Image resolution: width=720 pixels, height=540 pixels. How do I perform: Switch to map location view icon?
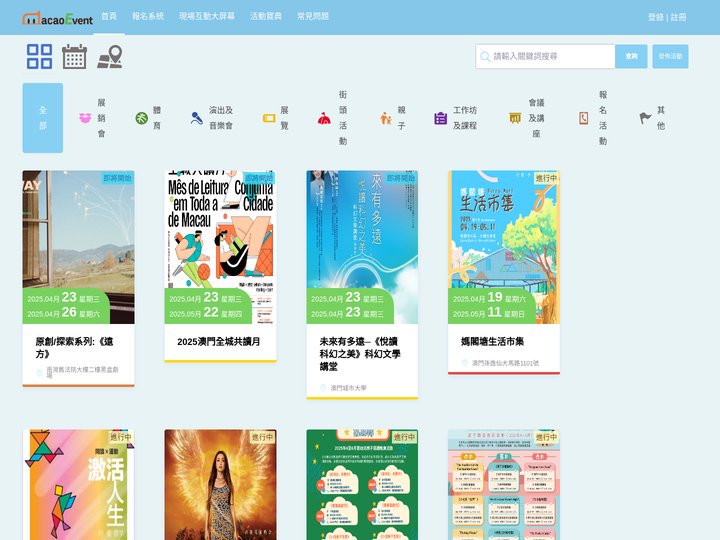[110, 56]
